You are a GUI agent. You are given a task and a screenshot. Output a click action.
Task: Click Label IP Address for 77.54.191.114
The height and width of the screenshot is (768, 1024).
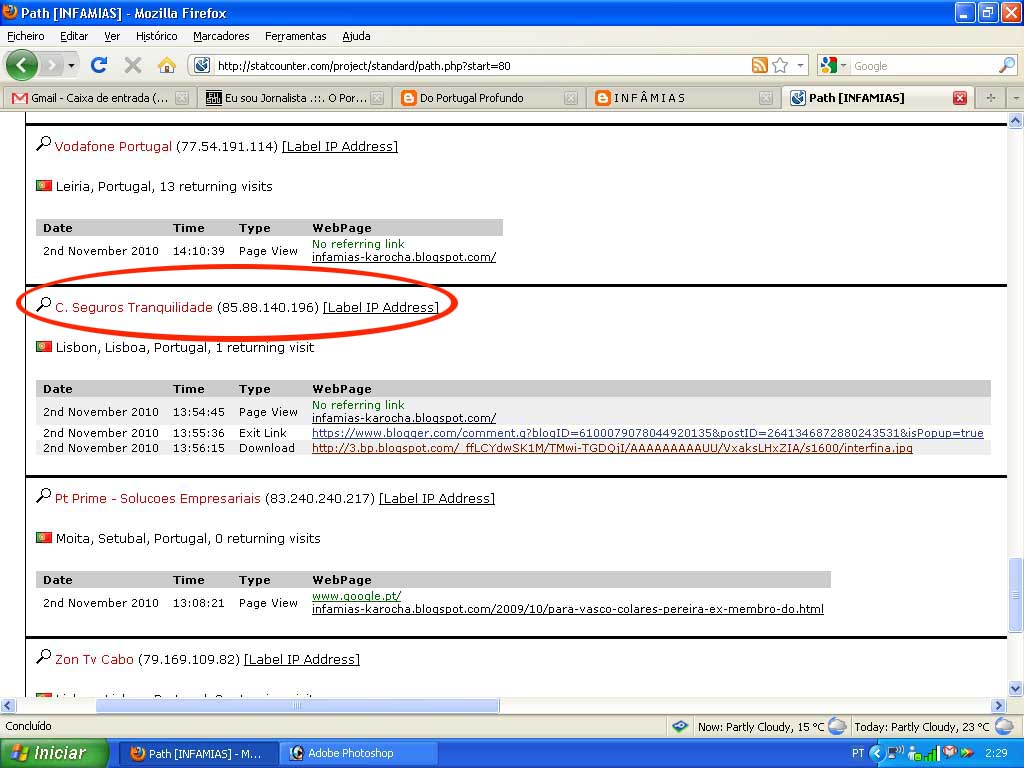point(340,146)
